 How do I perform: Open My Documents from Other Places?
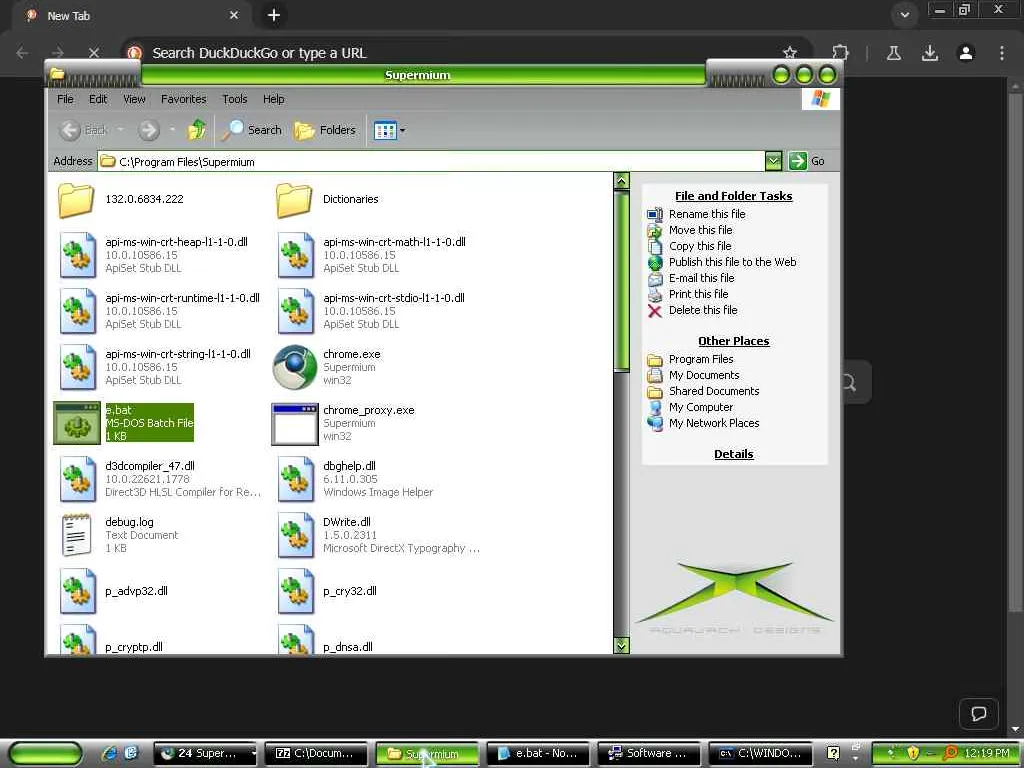click(x=704, y=376)
